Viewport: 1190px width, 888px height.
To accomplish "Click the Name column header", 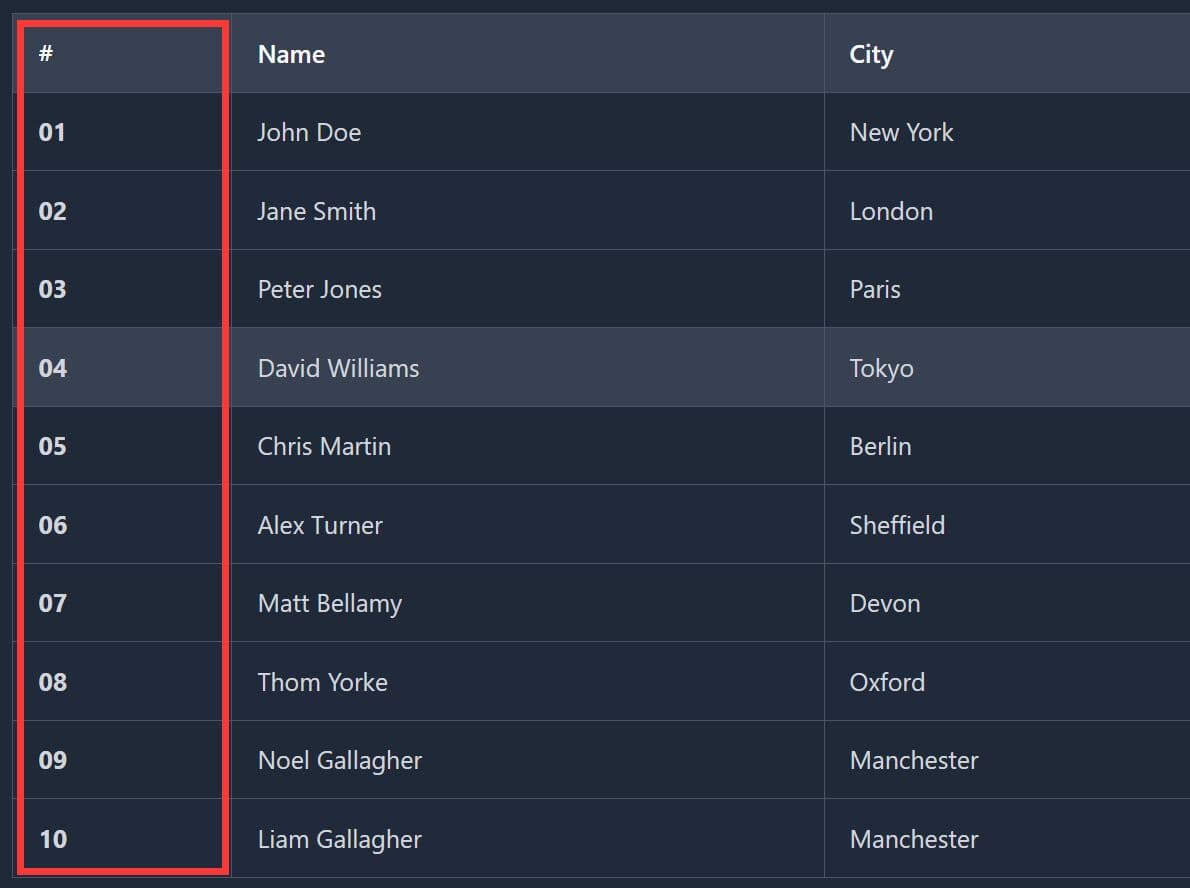I will click(291, 55).
